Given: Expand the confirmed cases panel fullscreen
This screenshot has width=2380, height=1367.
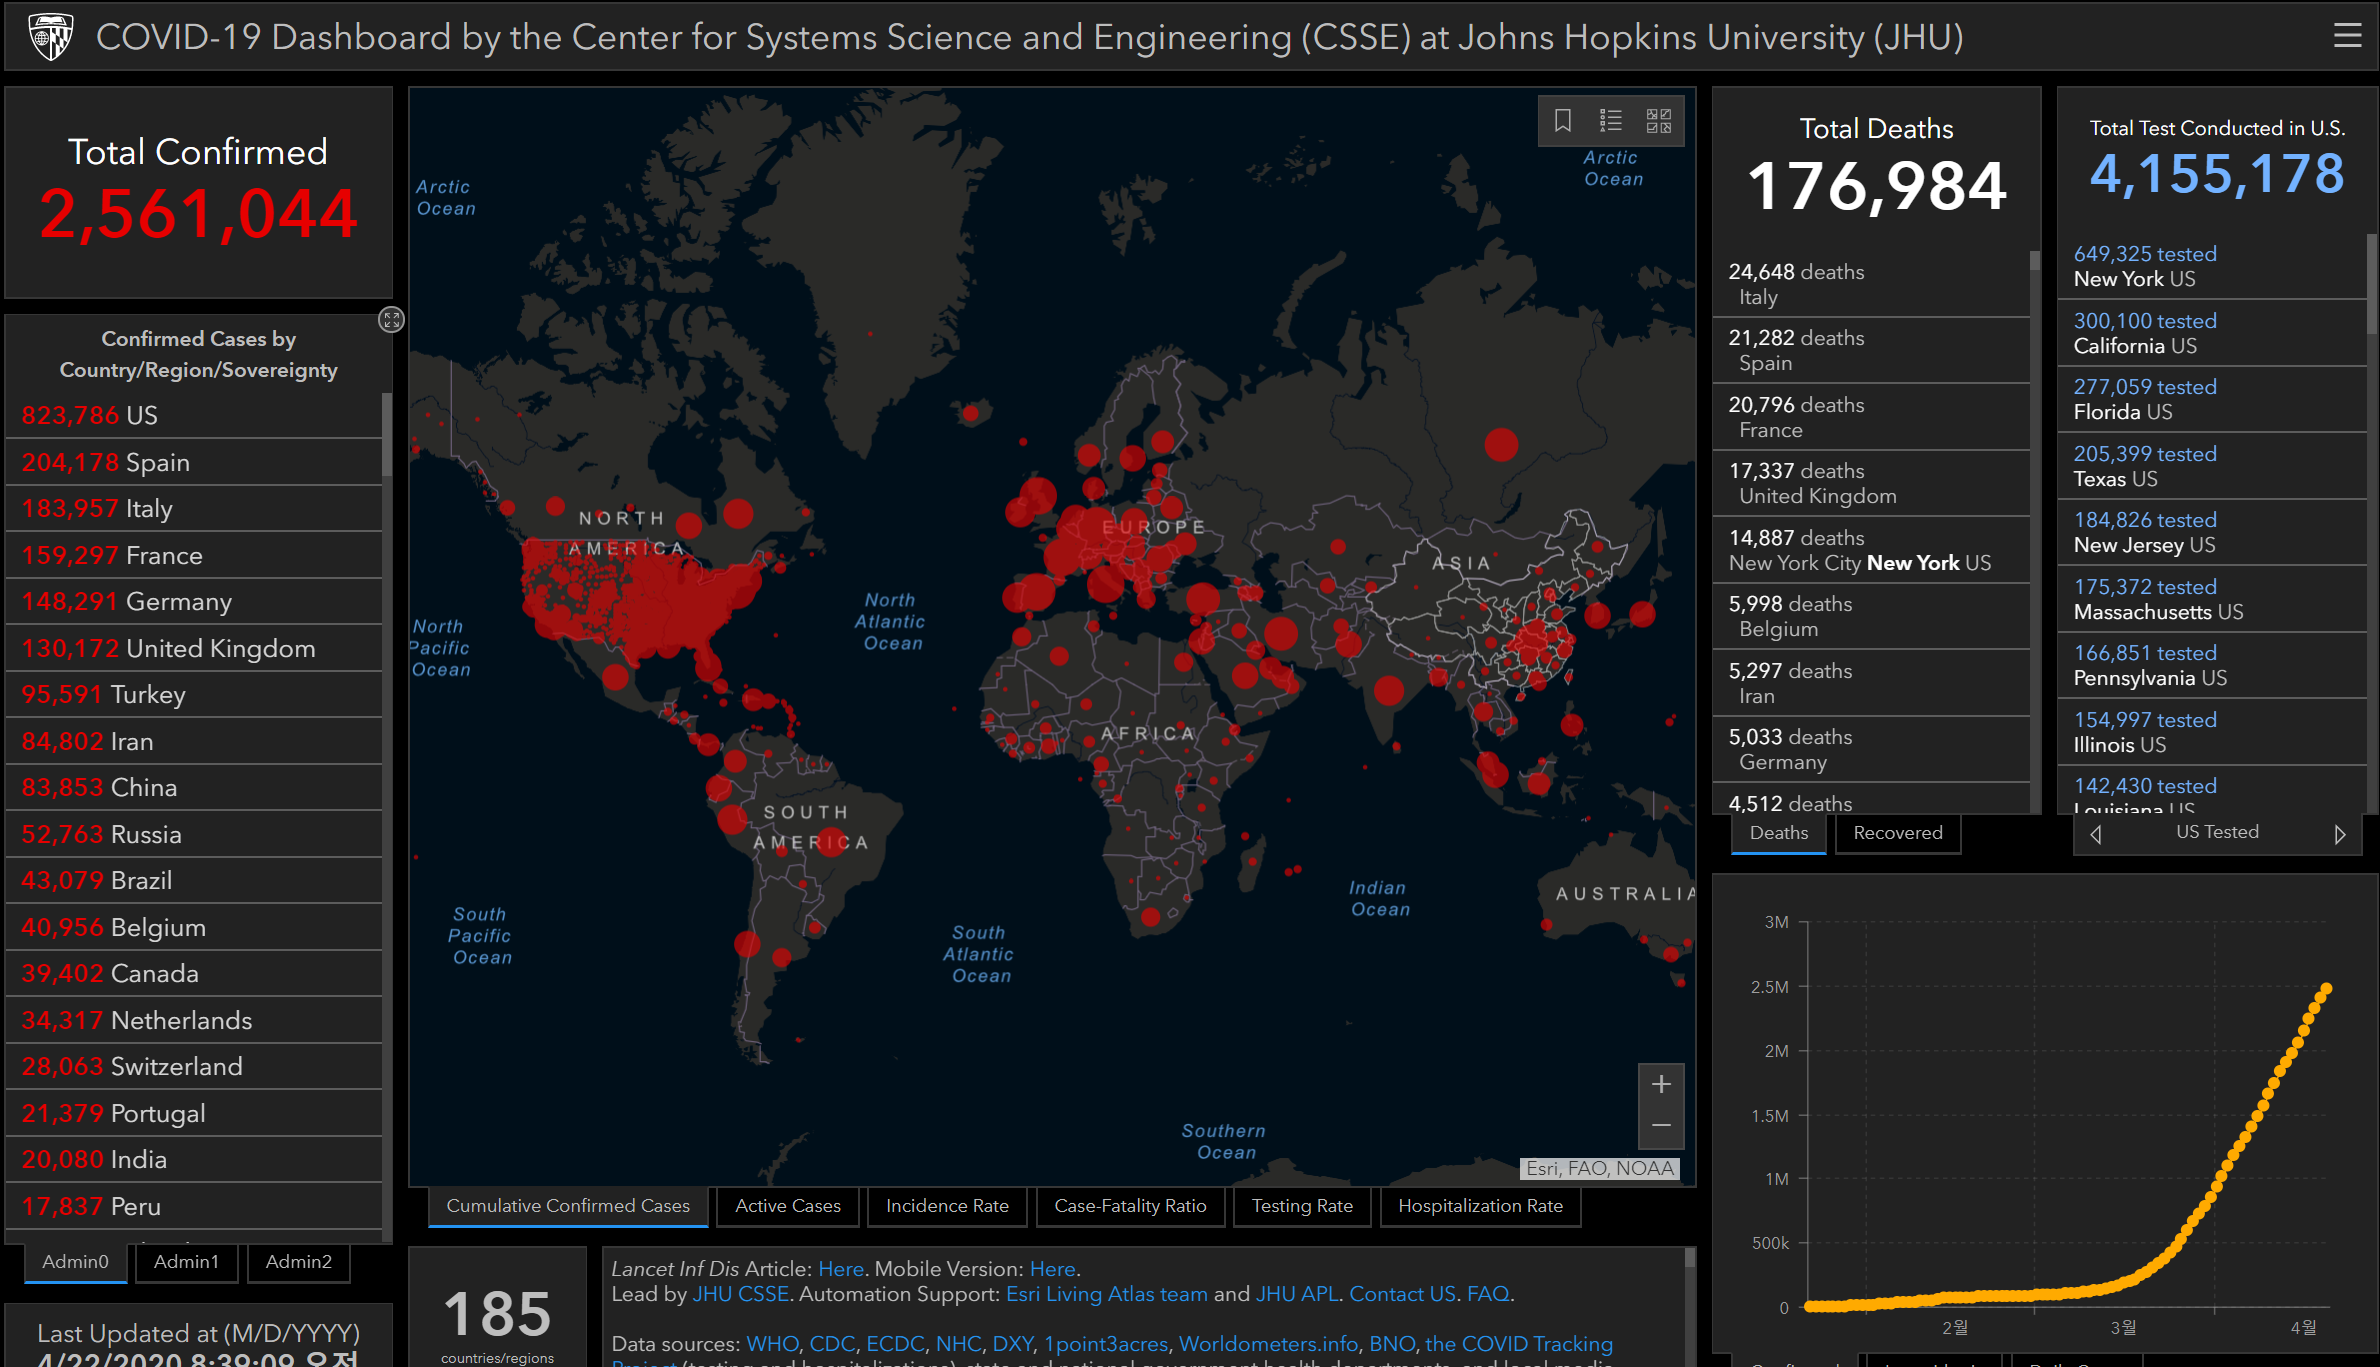Looking at the screenshot, I should (x=391, y=320).
